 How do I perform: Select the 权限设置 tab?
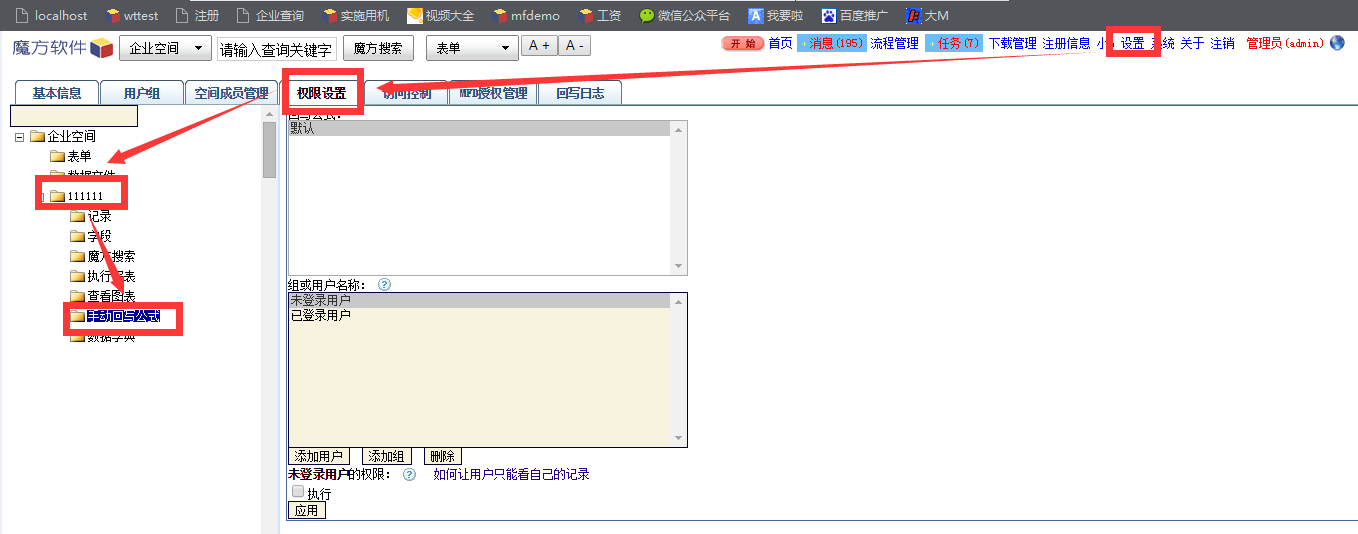click(321, 93)
